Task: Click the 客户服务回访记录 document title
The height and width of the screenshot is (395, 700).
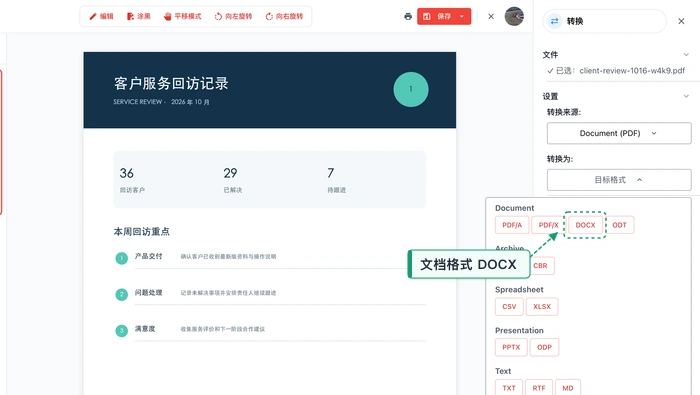Action: coord(171,83)
